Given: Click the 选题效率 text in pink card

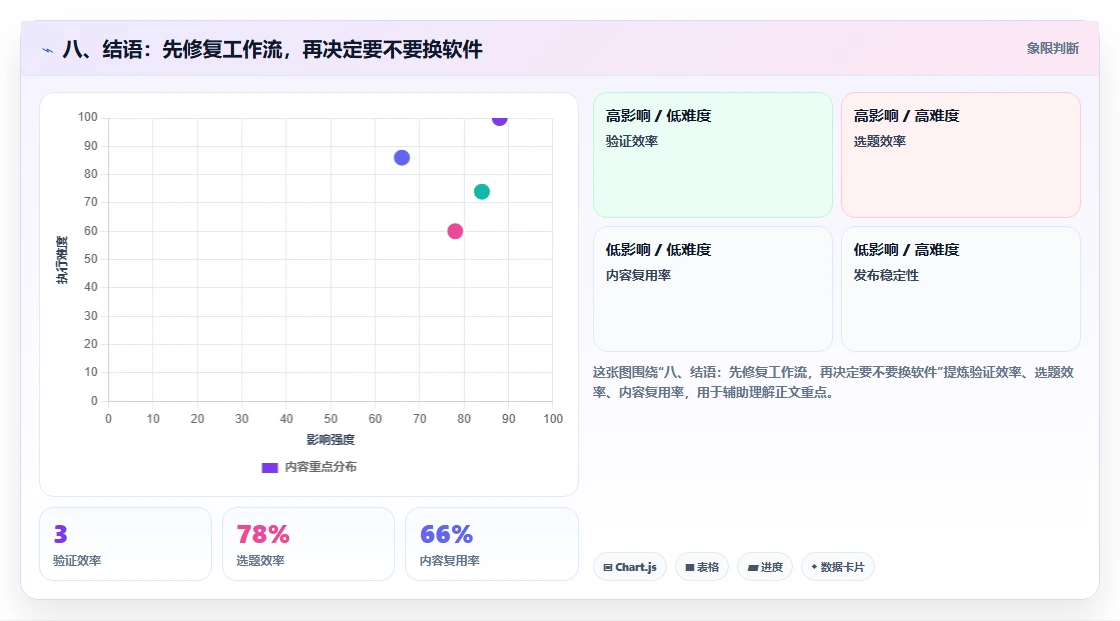Looking at the screenshot, I should pyautogui.click(x=879, y=141).
